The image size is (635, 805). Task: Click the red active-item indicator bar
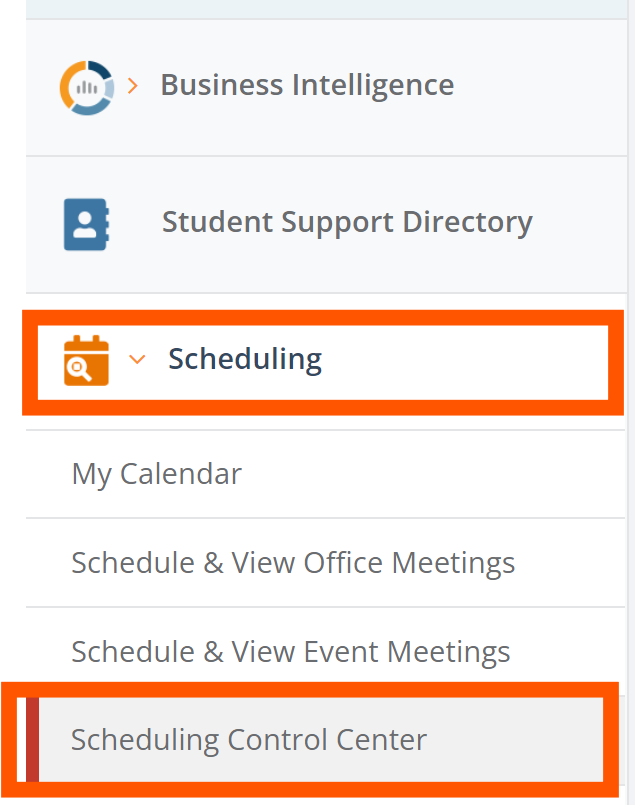30,740
